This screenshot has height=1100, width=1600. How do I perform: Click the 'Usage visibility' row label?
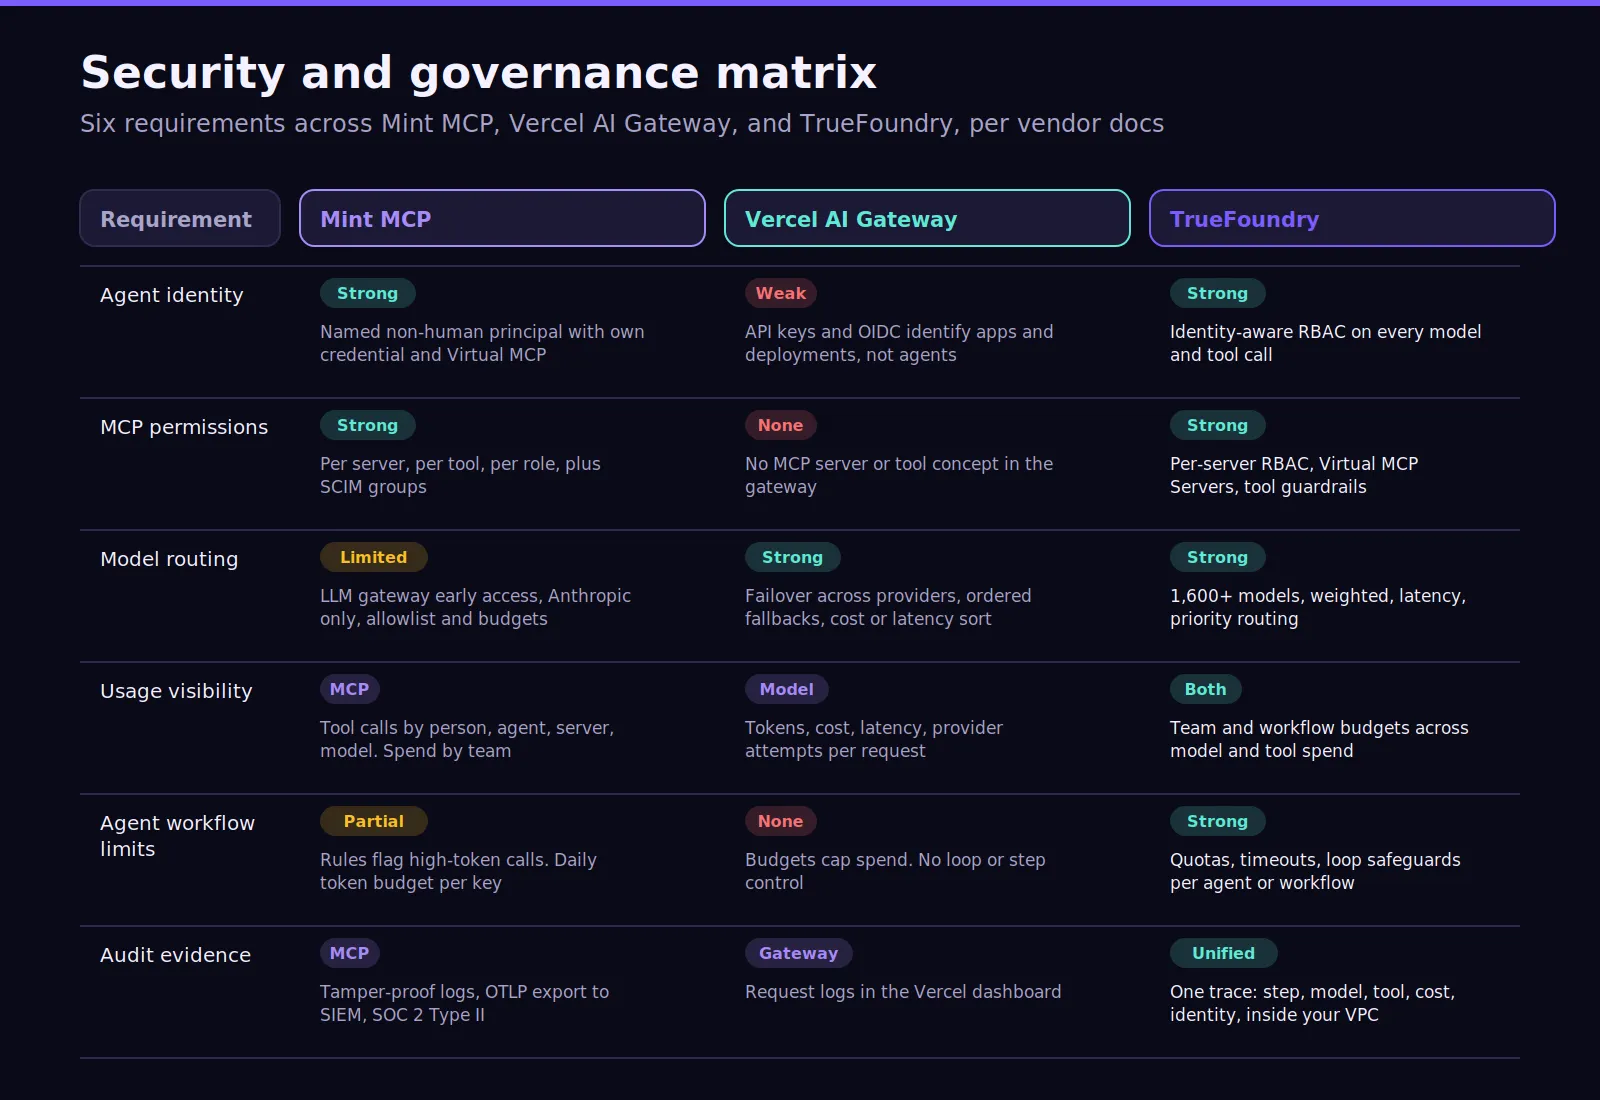[176, 691]
